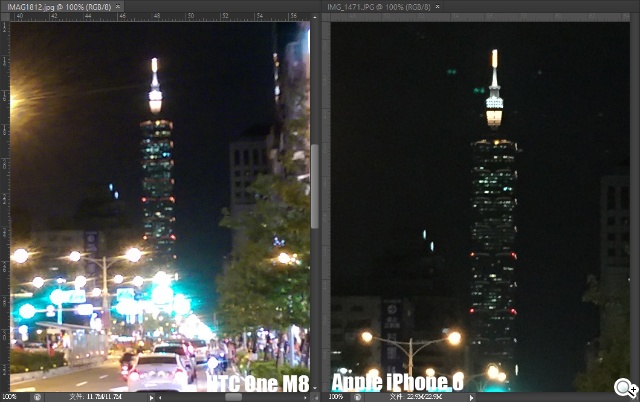Click the left window horizontal scrollbar thumb
Screen dimensions: 640x402
233,397
